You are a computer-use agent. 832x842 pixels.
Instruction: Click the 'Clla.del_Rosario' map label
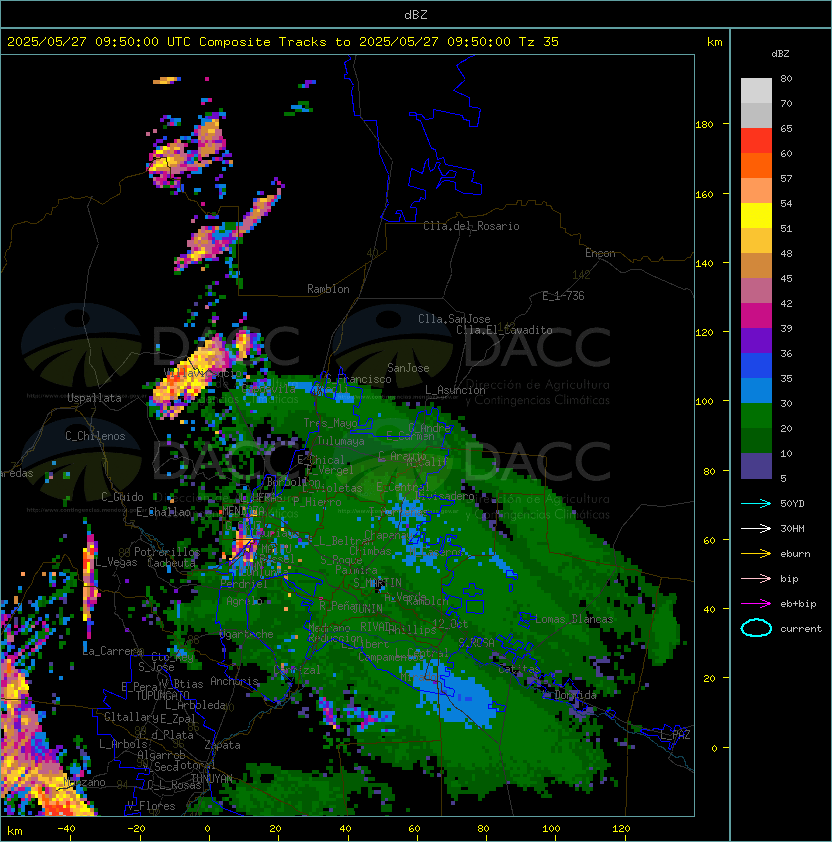[471, 226]
